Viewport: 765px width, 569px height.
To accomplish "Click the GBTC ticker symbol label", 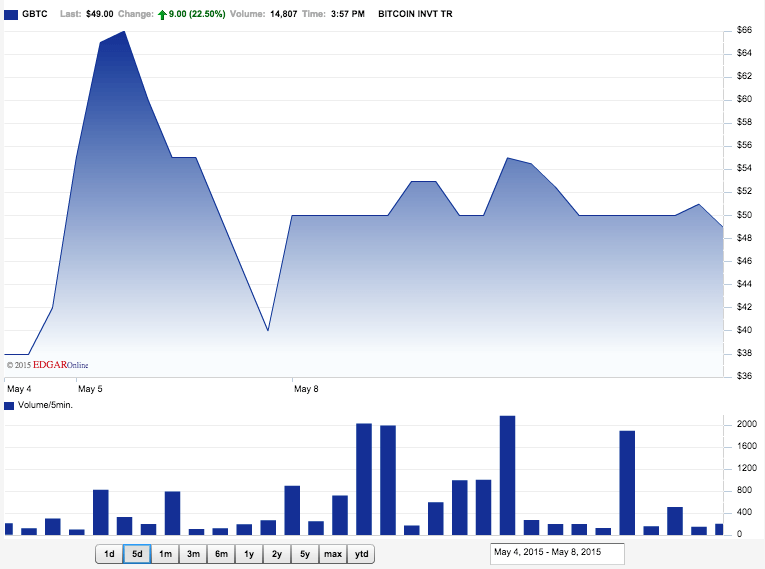I will (x=34, y=12).
